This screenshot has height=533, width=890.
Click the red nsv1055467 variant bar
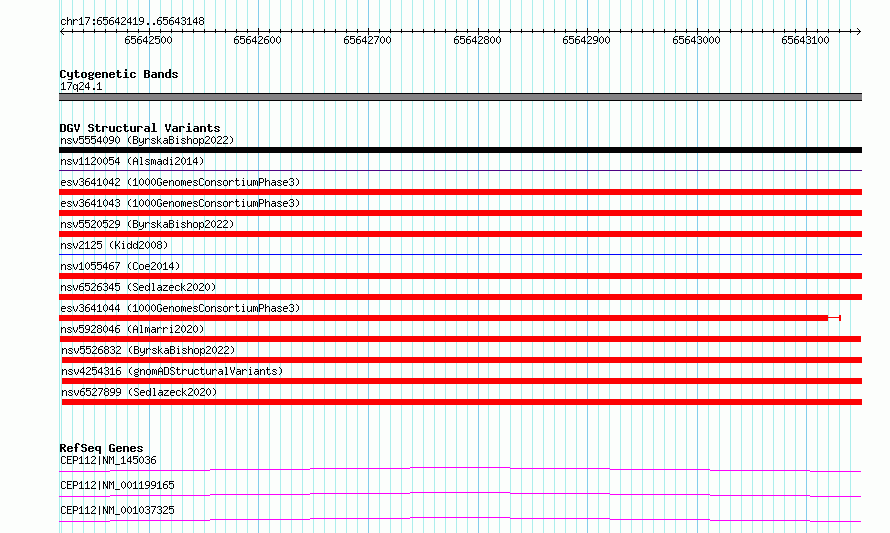tap(460, 276)
